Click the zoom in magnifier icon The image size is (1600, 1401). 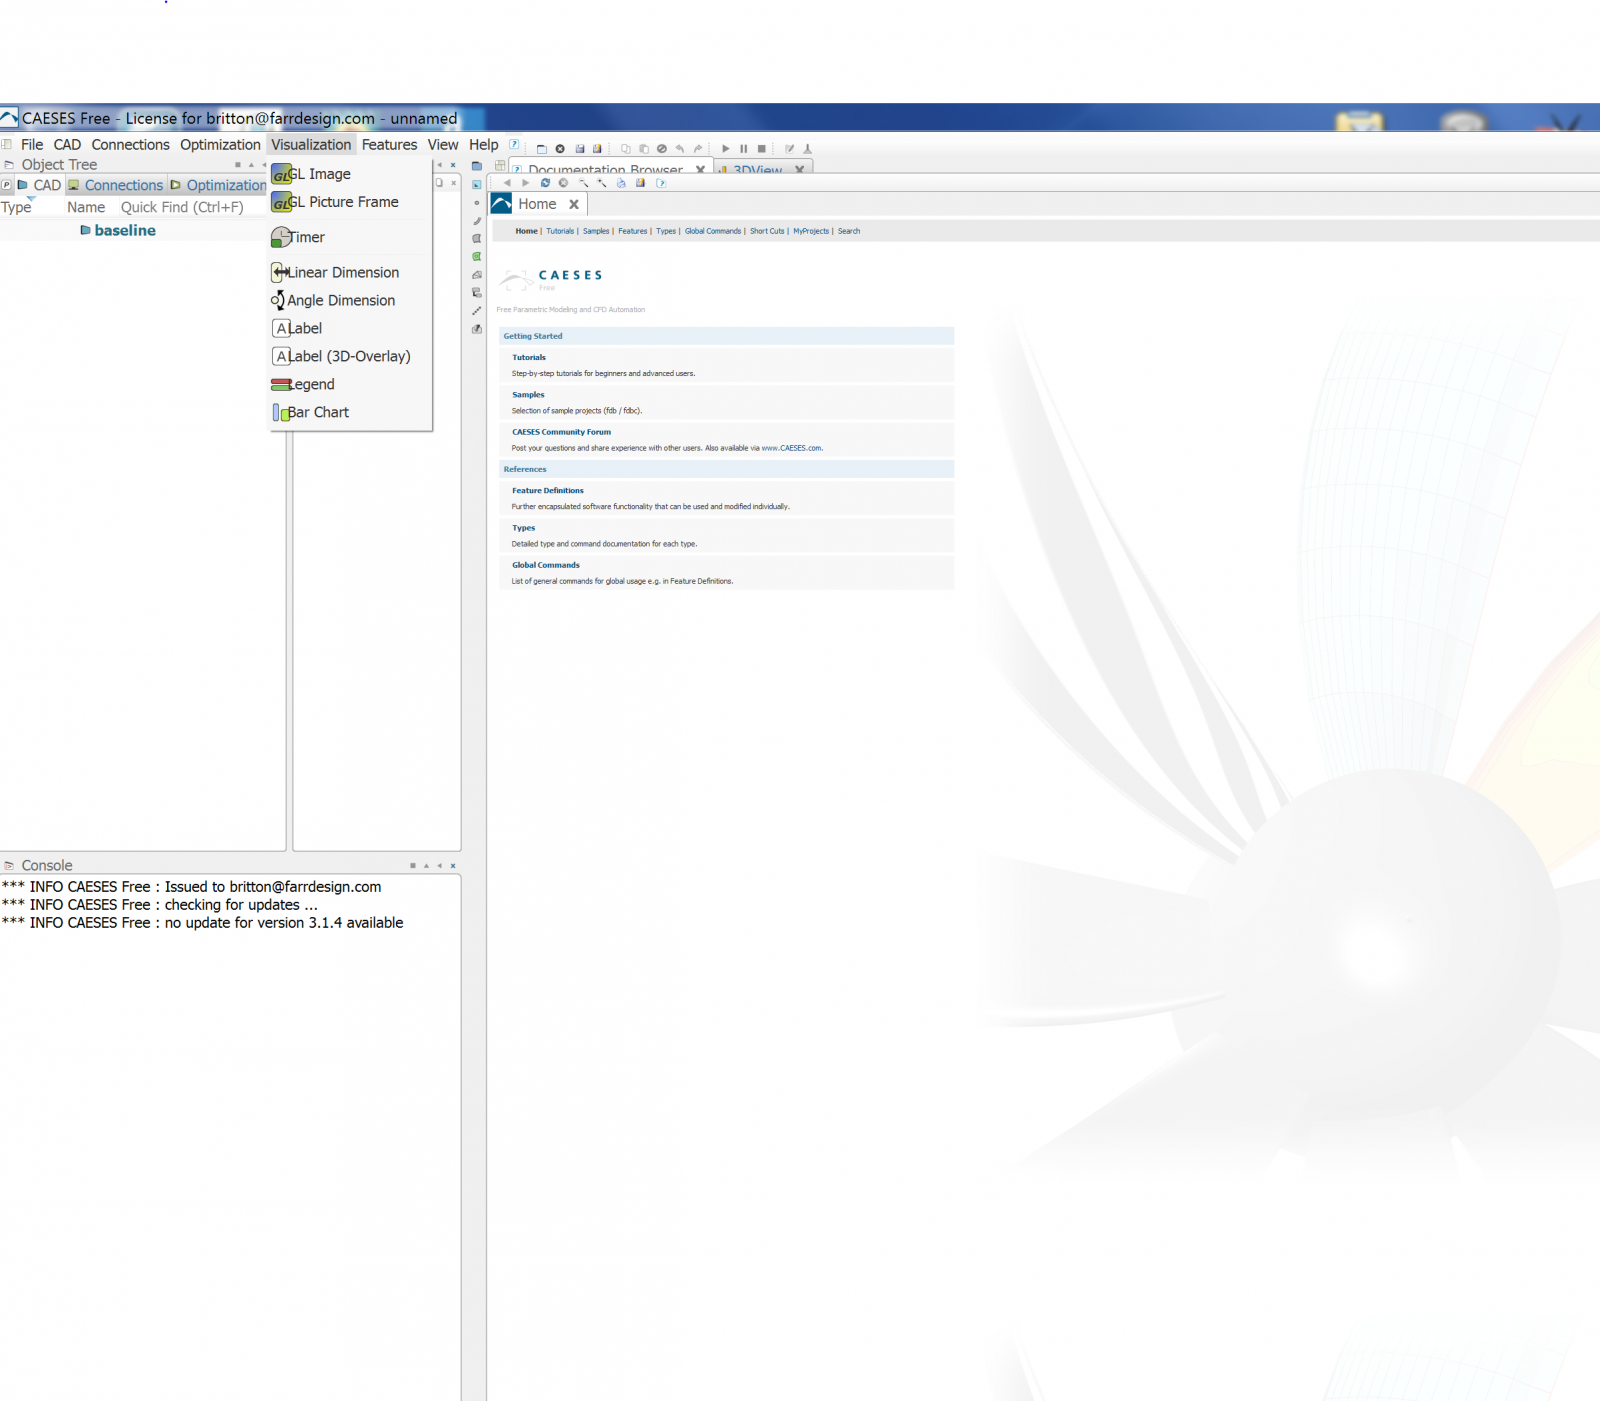[602, 183]
